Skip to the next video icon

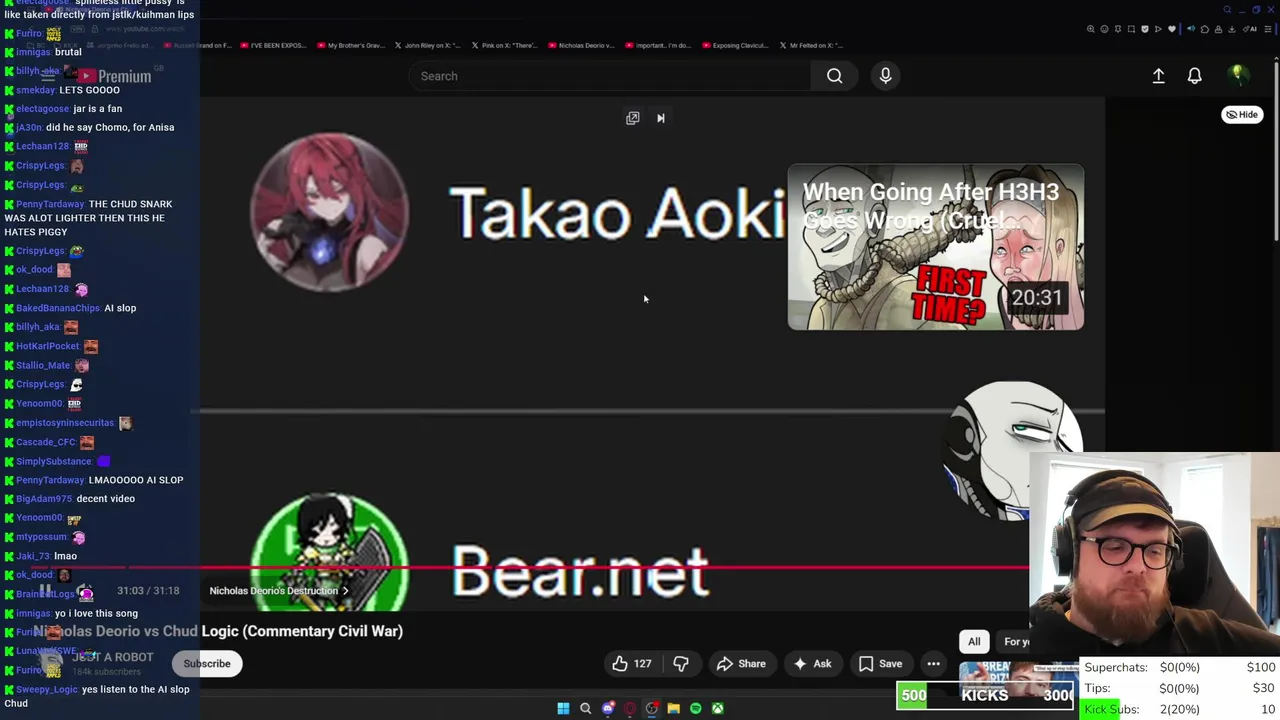[660, 118]
